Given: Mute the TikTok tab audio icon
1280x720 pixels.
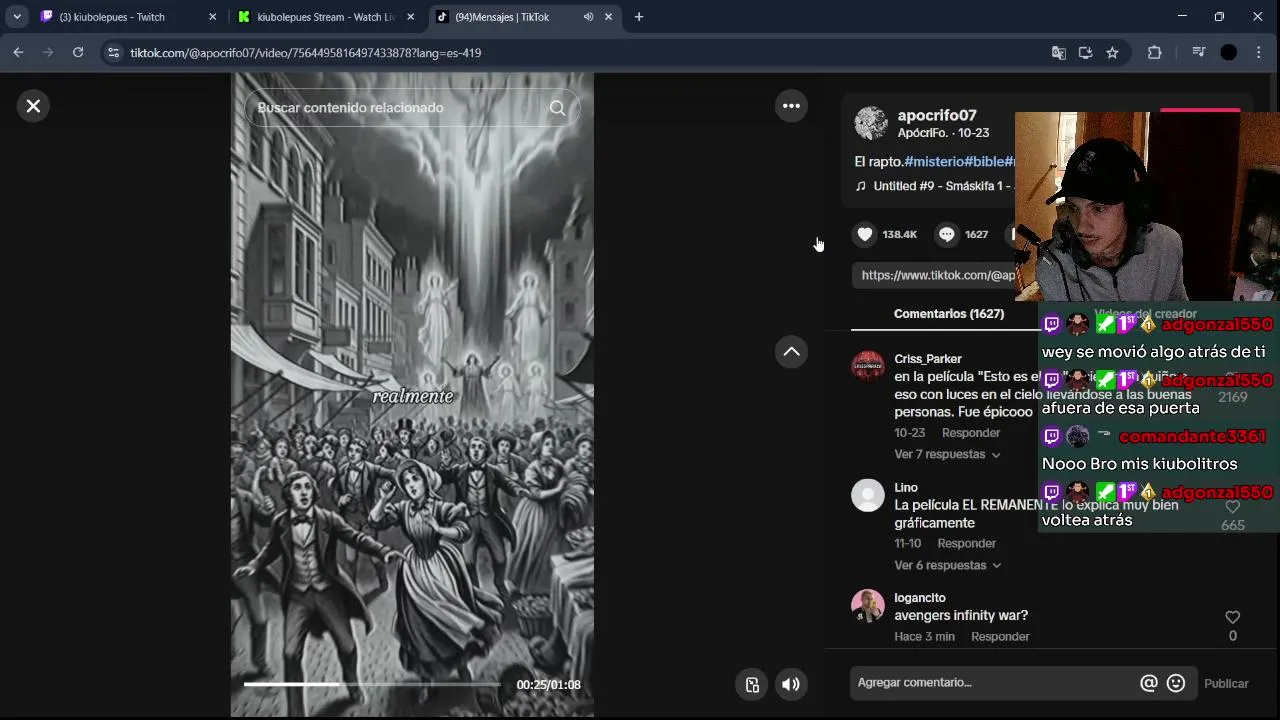Looking at the screenshot, I should click(588, 17).
